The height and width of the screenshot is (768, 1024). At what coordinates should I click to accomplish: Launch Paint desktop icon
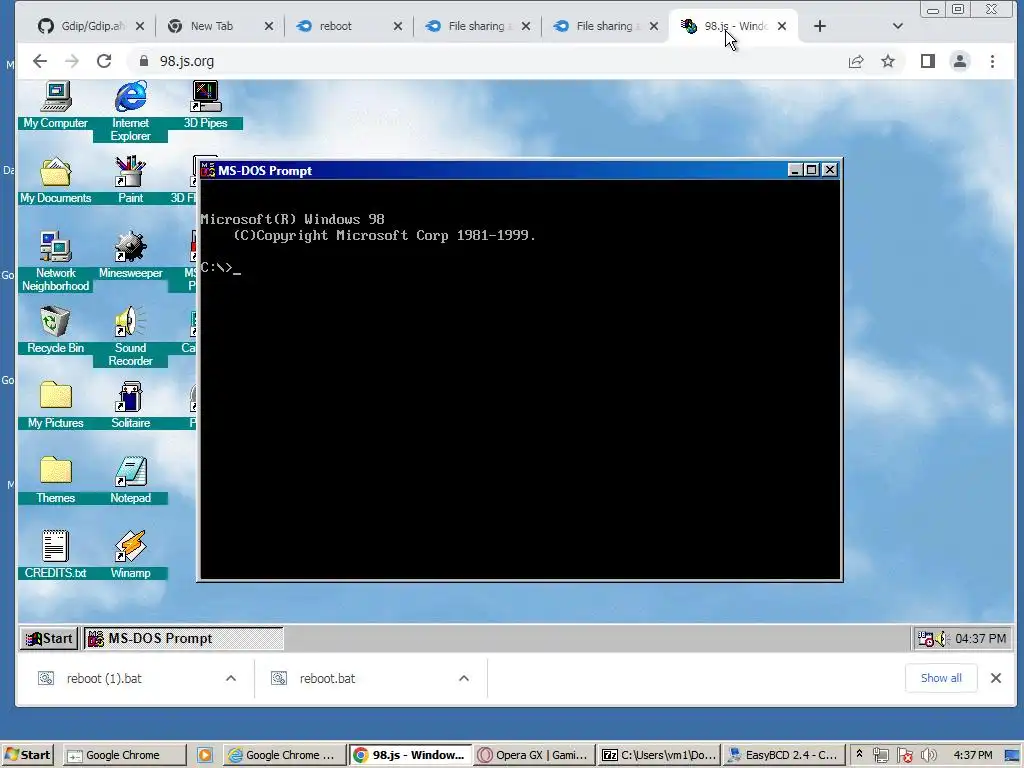pyautogui.click(x=131, y=180)
